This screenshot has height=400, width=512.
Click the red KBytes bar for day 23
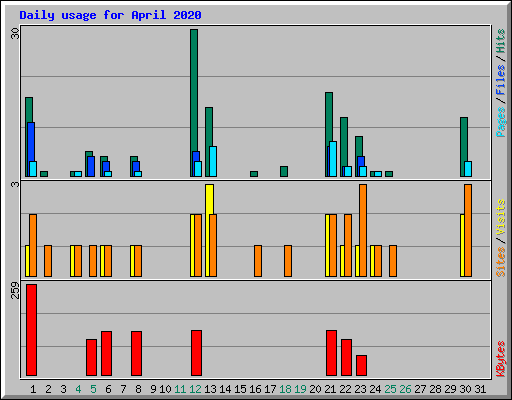click(361, 365)
